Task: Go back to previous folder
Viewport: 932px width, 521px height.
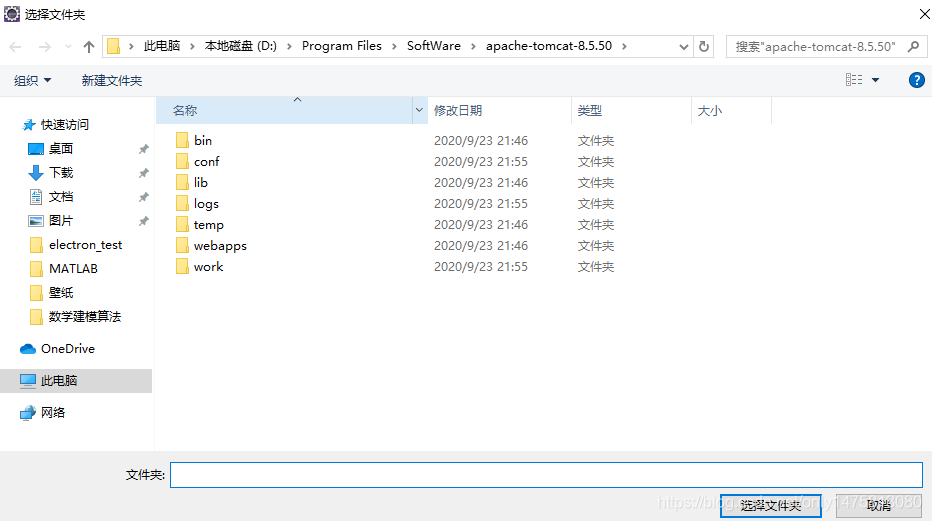Action: (x=16, y=47)
